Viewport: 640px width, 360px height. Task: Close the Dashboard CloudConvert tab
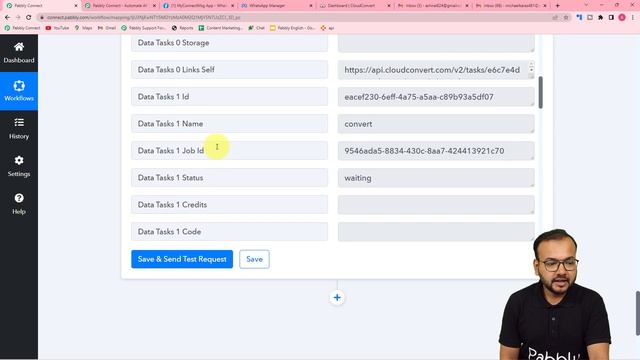(x=389, y=6)
